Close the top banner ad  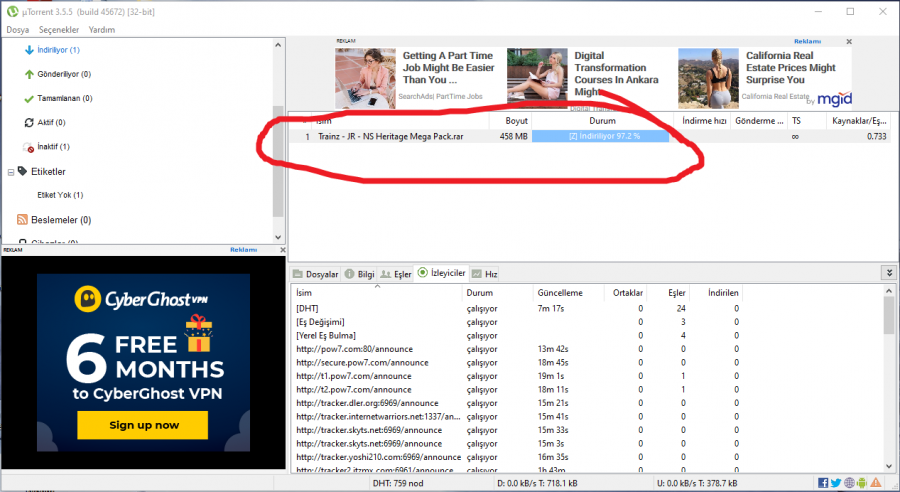pos(849,41)
